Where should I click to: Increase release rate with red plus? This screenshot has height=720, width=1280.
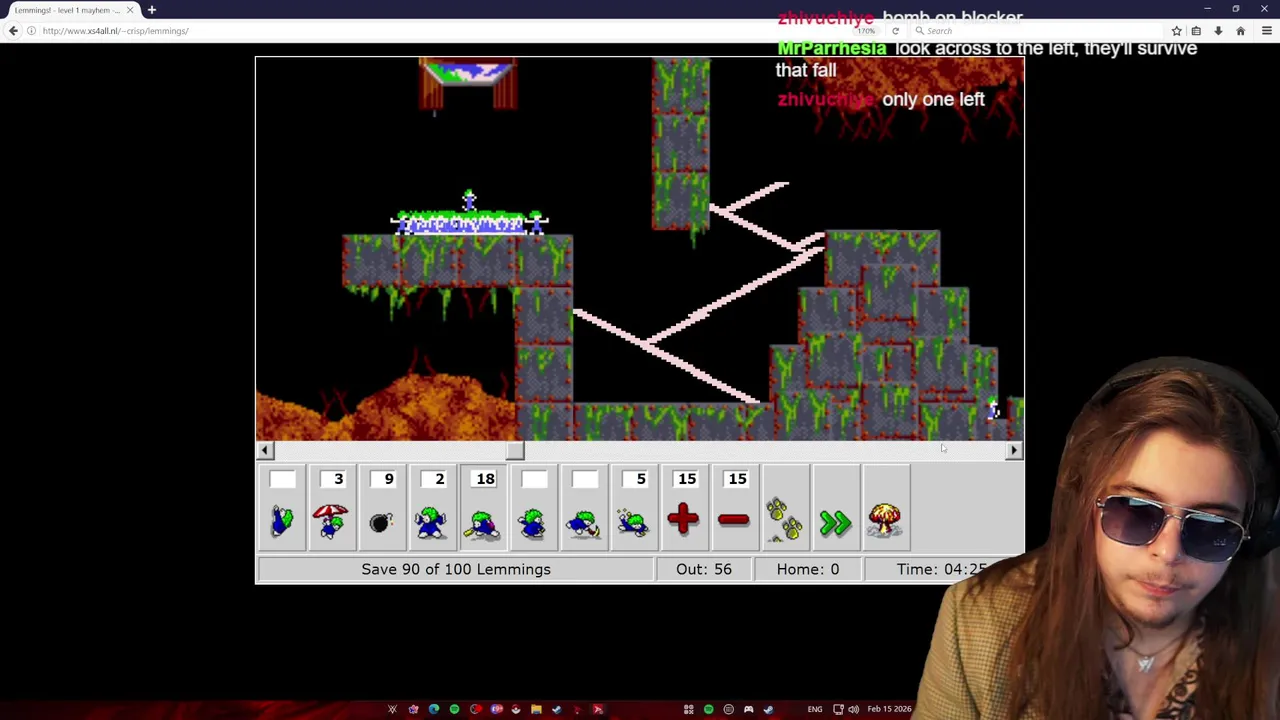click(684, 520)
